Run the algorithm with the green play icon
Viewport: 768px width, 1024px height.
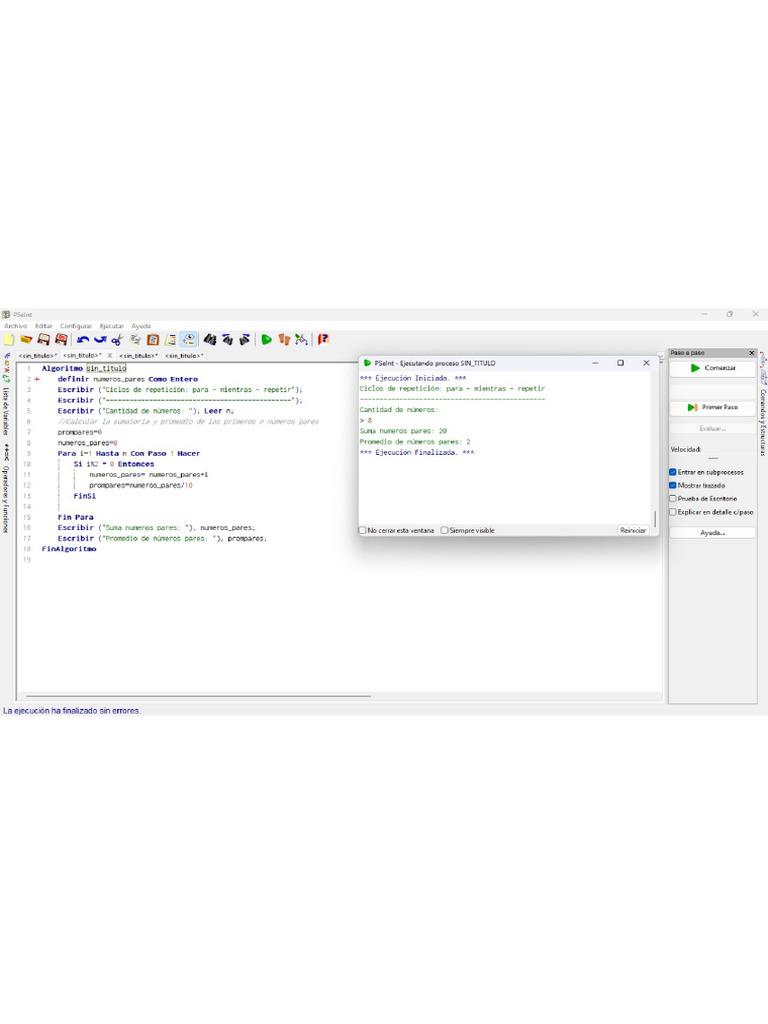click(x=267, y=340)
